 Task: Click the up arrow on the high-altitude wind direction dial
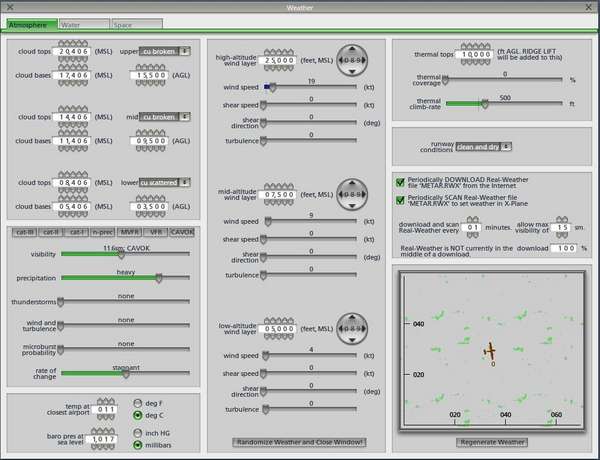pyautogui.click(x=352, y=49)
